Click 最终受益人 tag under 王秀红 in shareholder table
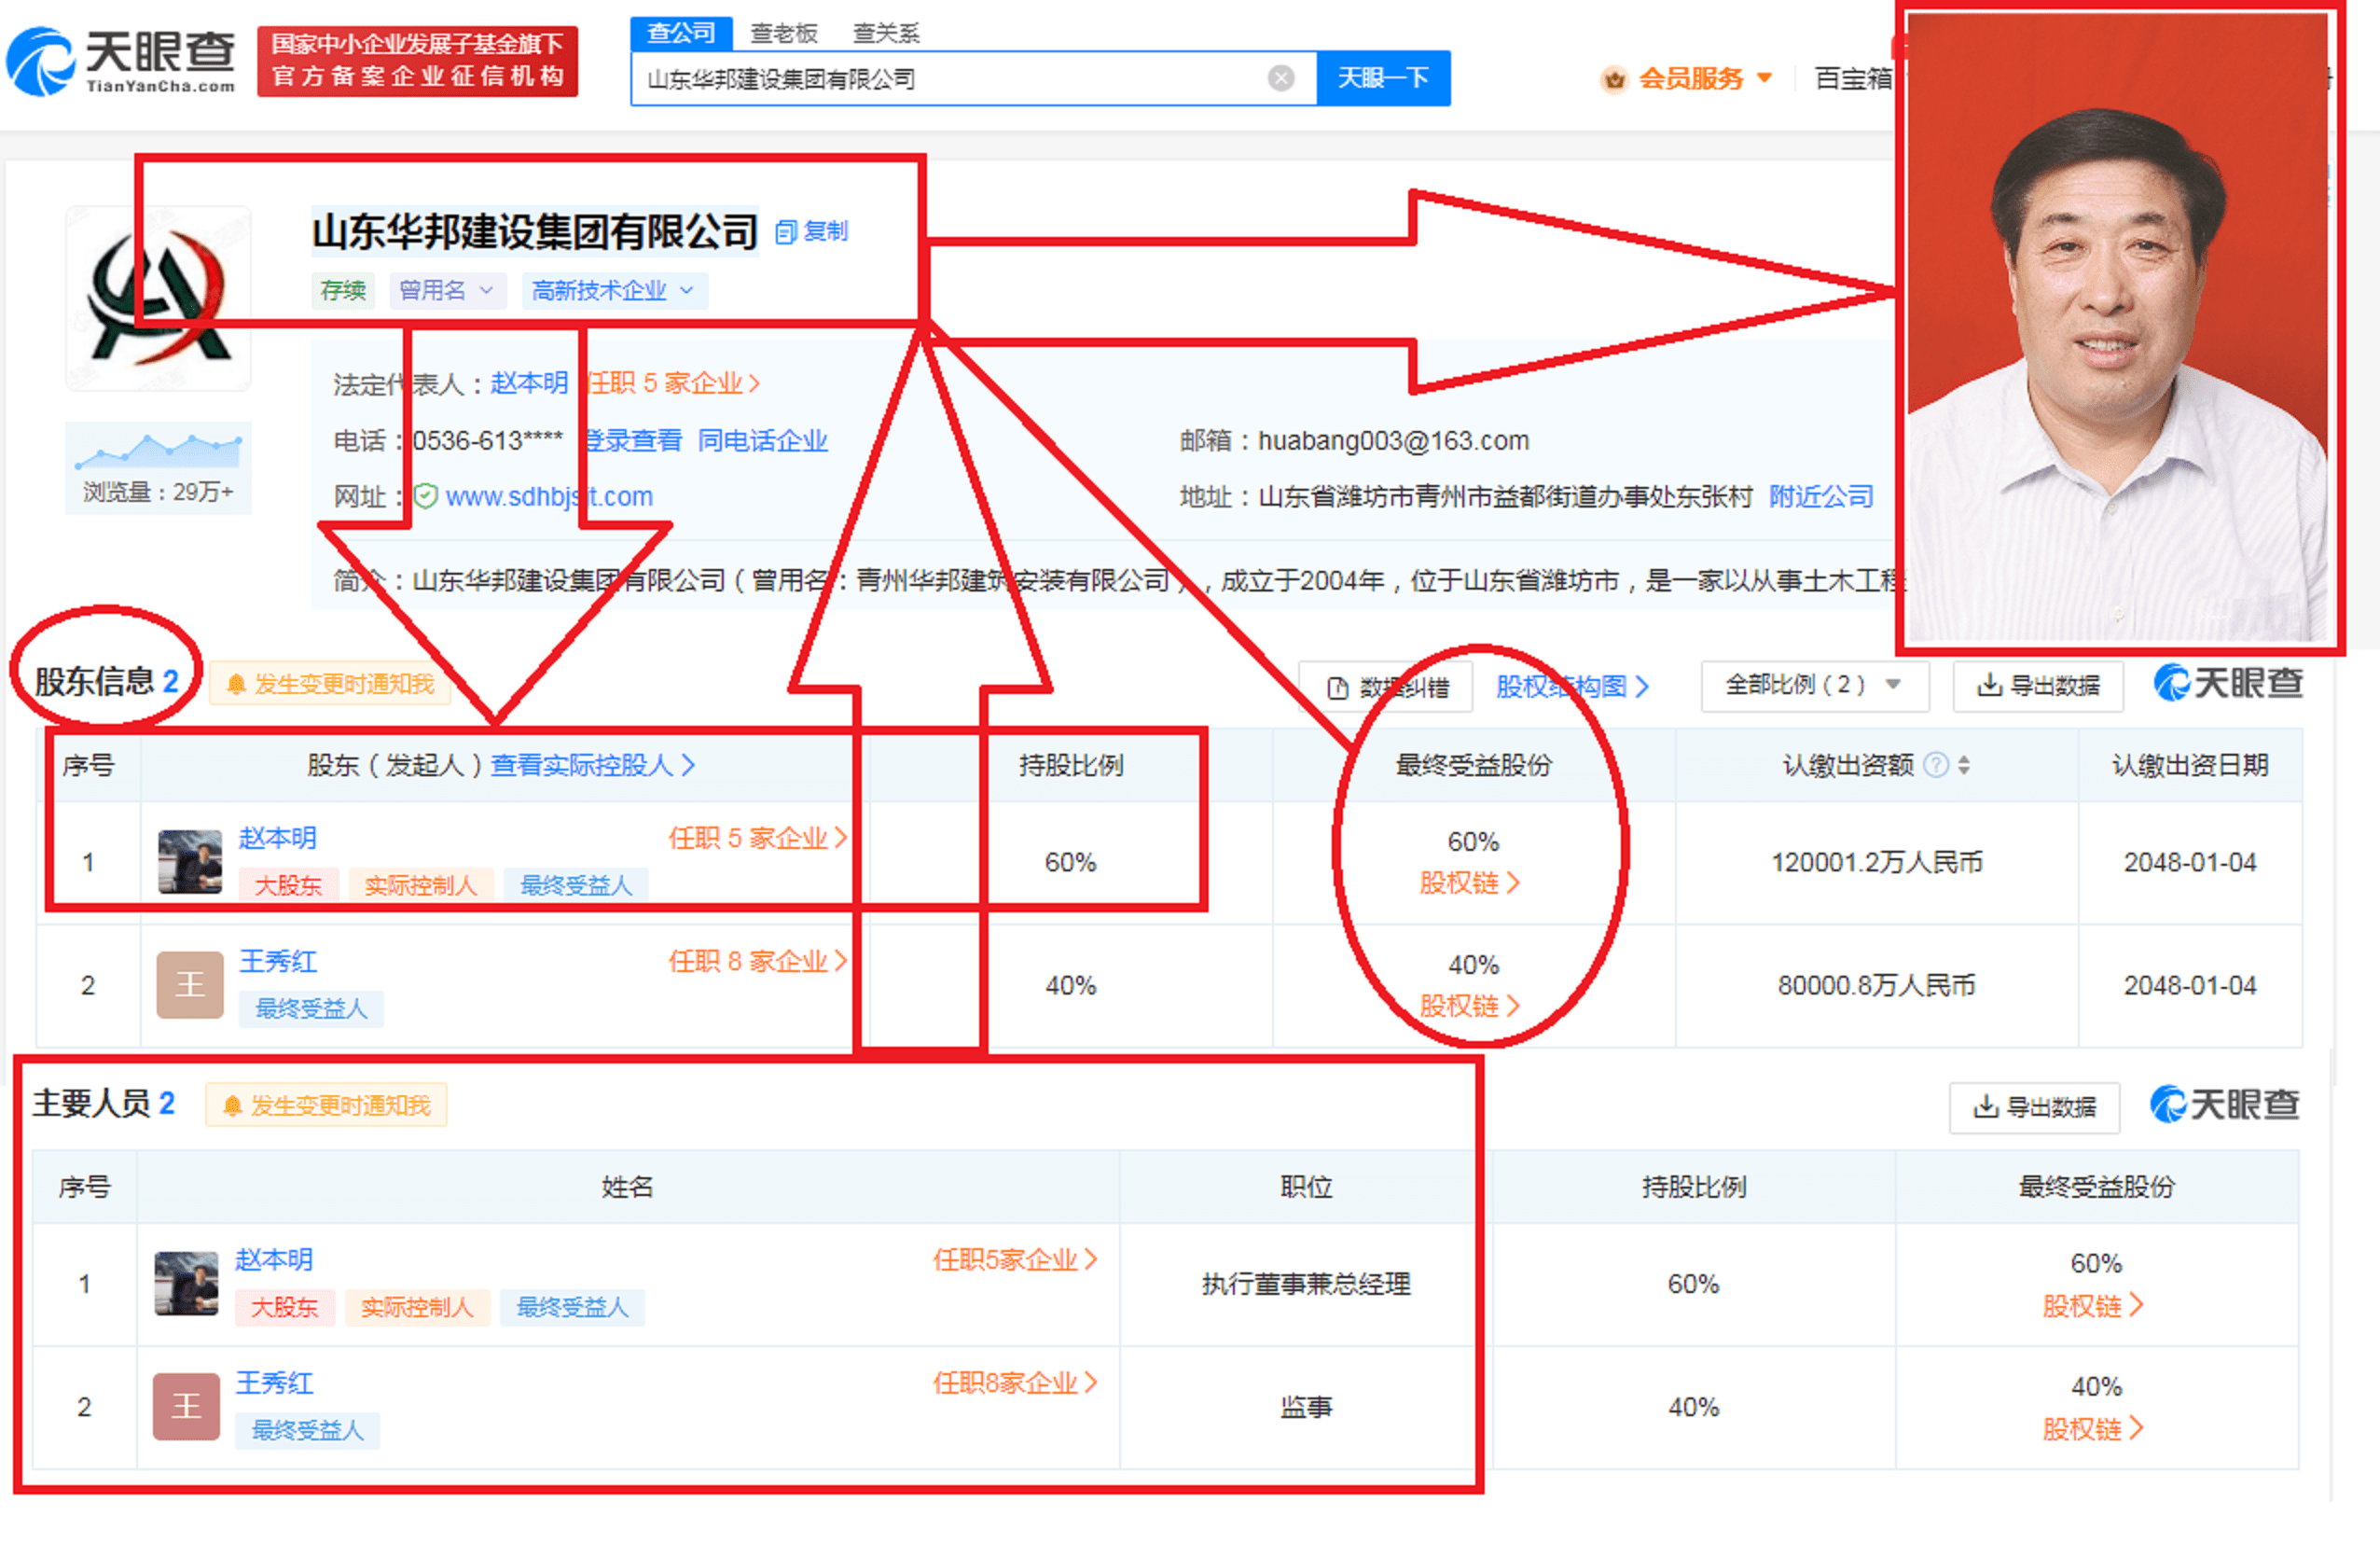Screen dimensions: 2380x1543 [311, 1008]
